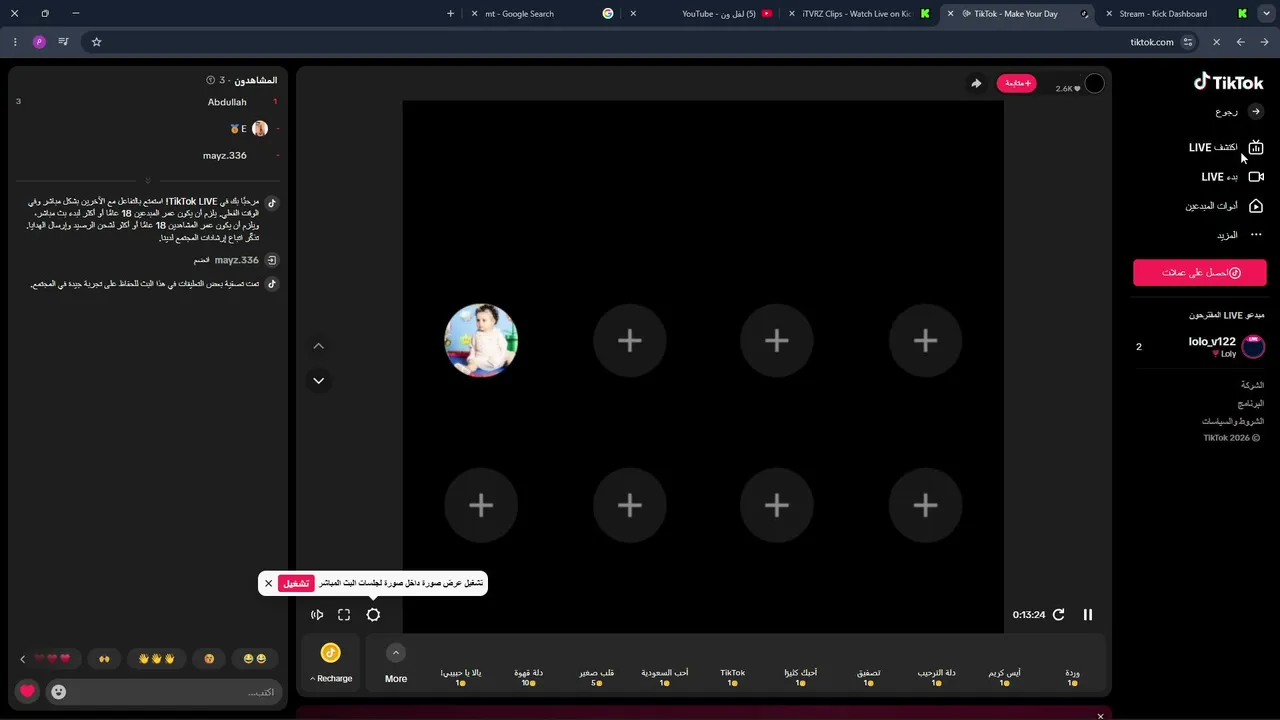Click the TikTok logo

(x=1229, y=82)
